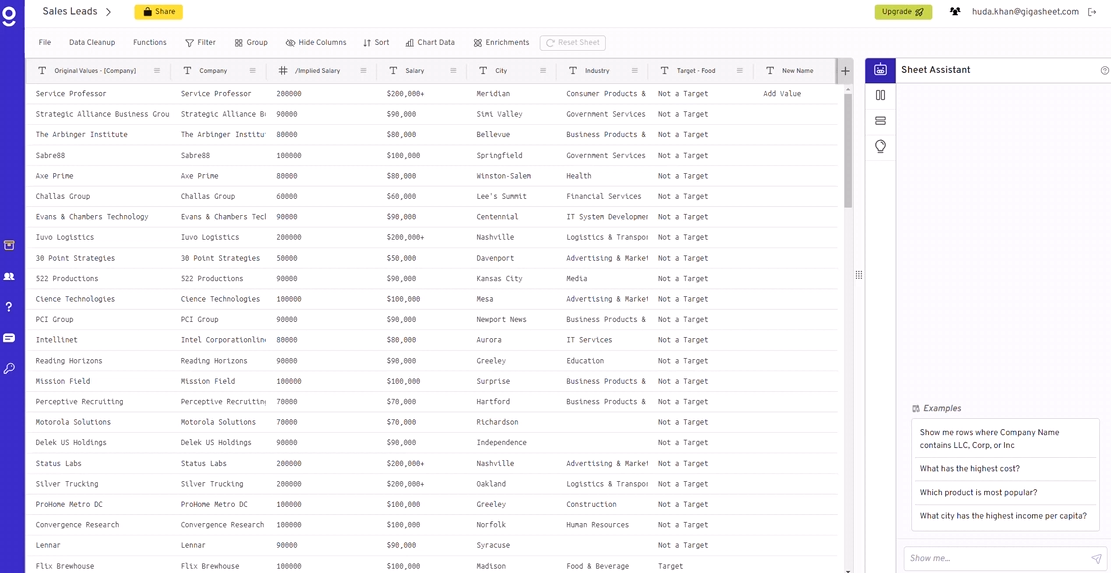Image resolution: width=1111 pixels, height=573 pixels.
Task: Open the Gigasheet logo home icon
Action: click(9, 16)
